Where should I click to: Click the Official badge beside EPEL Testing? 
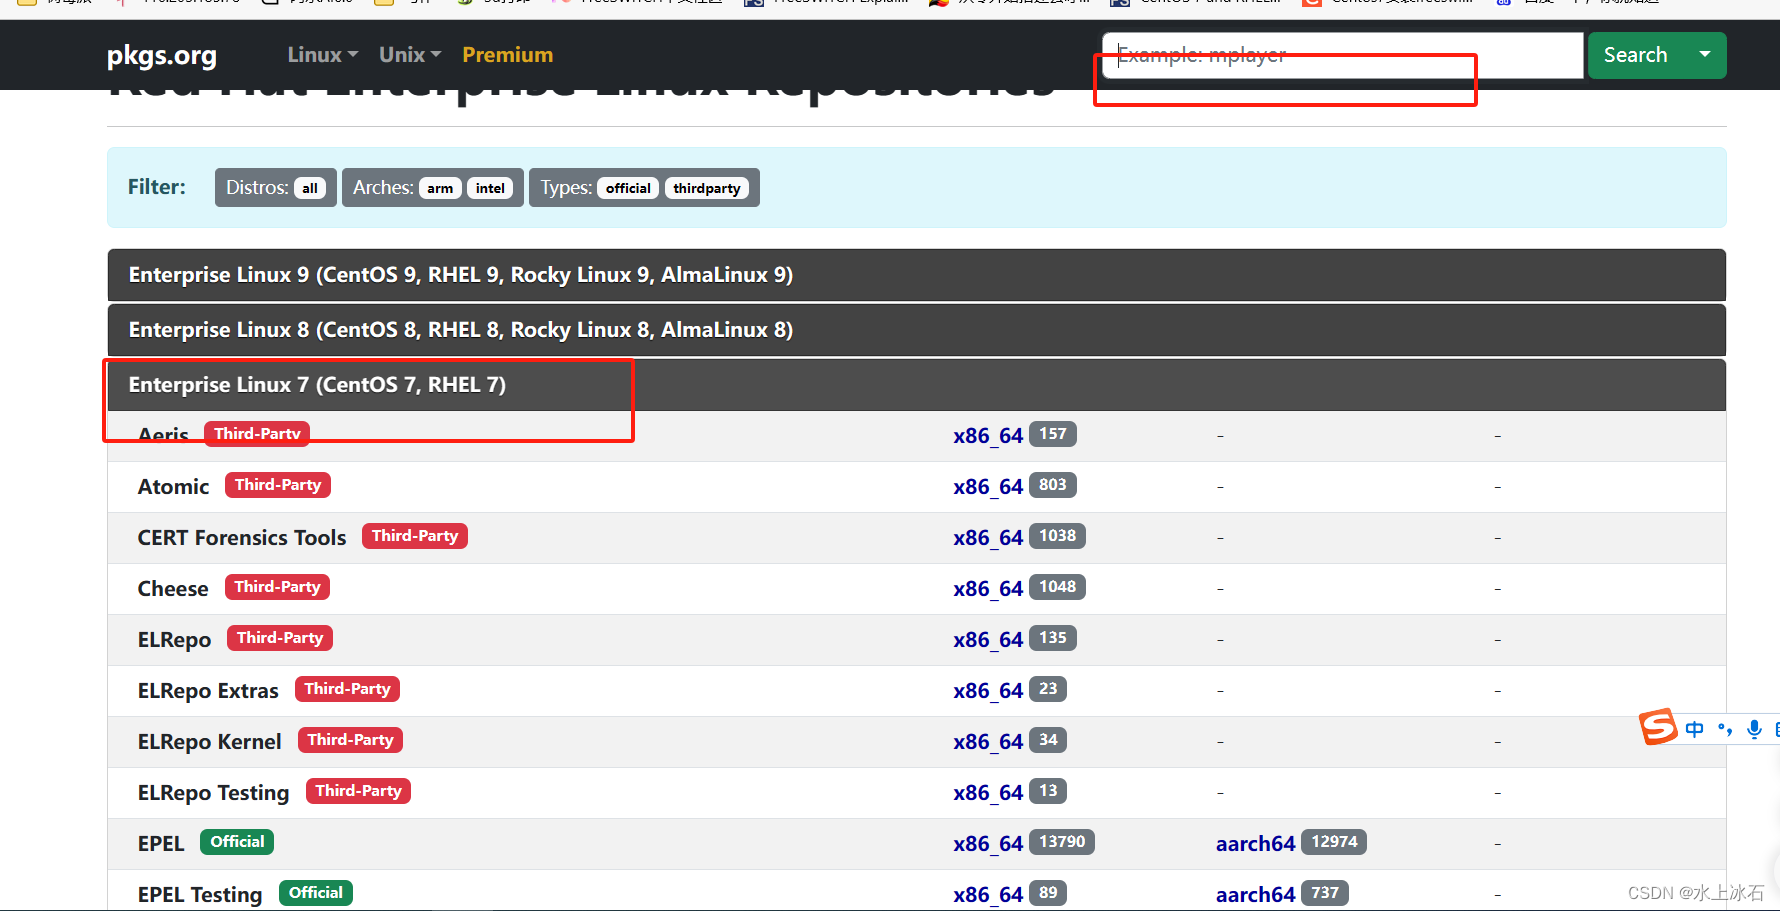316,893
